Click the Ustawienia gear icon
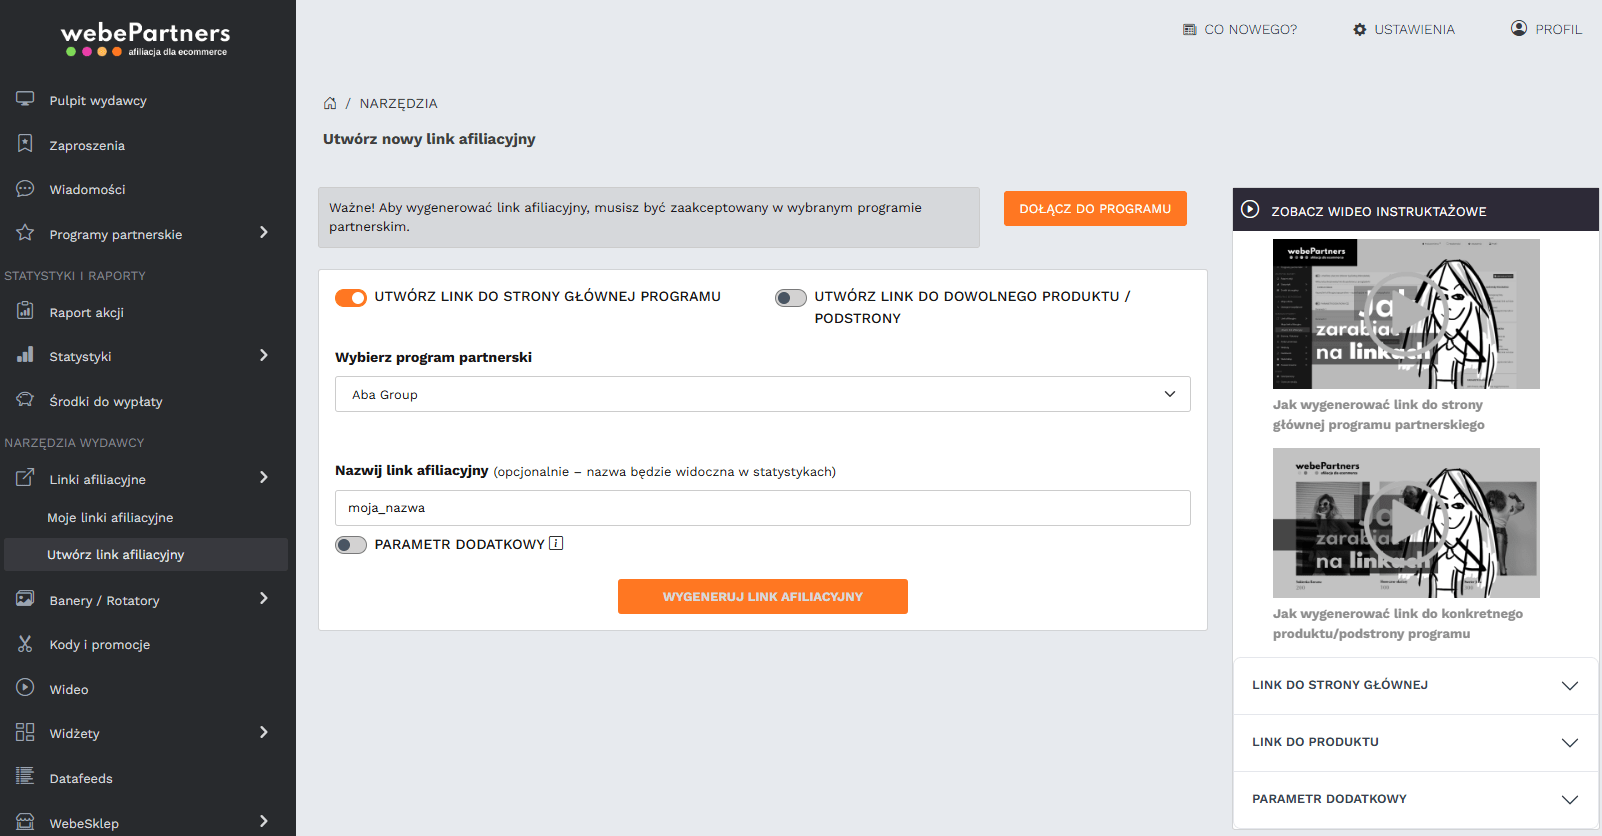Screen dimensions: 1602x836 [x=1360, y=30]
